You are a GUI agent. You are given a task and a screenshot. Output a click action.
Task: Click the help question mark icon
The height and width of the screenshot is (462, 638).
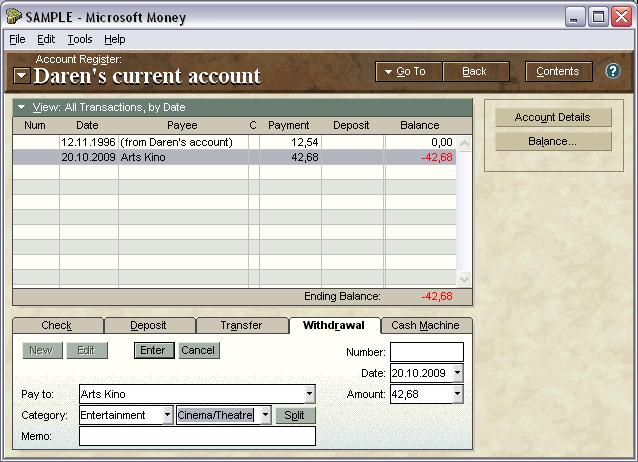[x=612, y=71]
